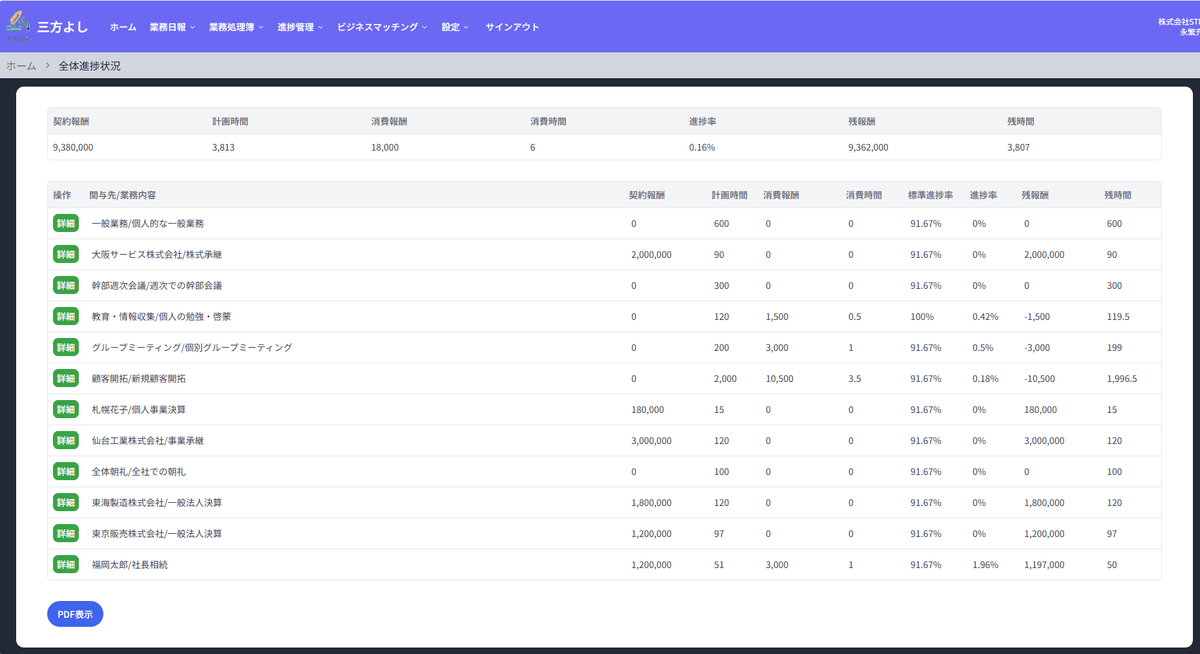Expand the 業務日報 dropdown menu
The height and width of the screenshot is (654, 1200).
172,27
